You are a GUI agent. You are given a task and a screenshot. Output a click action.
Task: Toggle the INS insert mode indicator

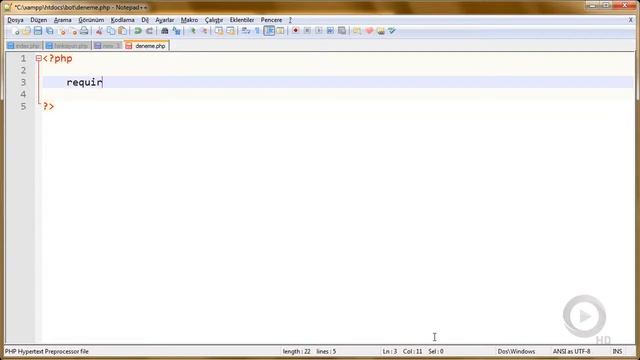point(617,351)
